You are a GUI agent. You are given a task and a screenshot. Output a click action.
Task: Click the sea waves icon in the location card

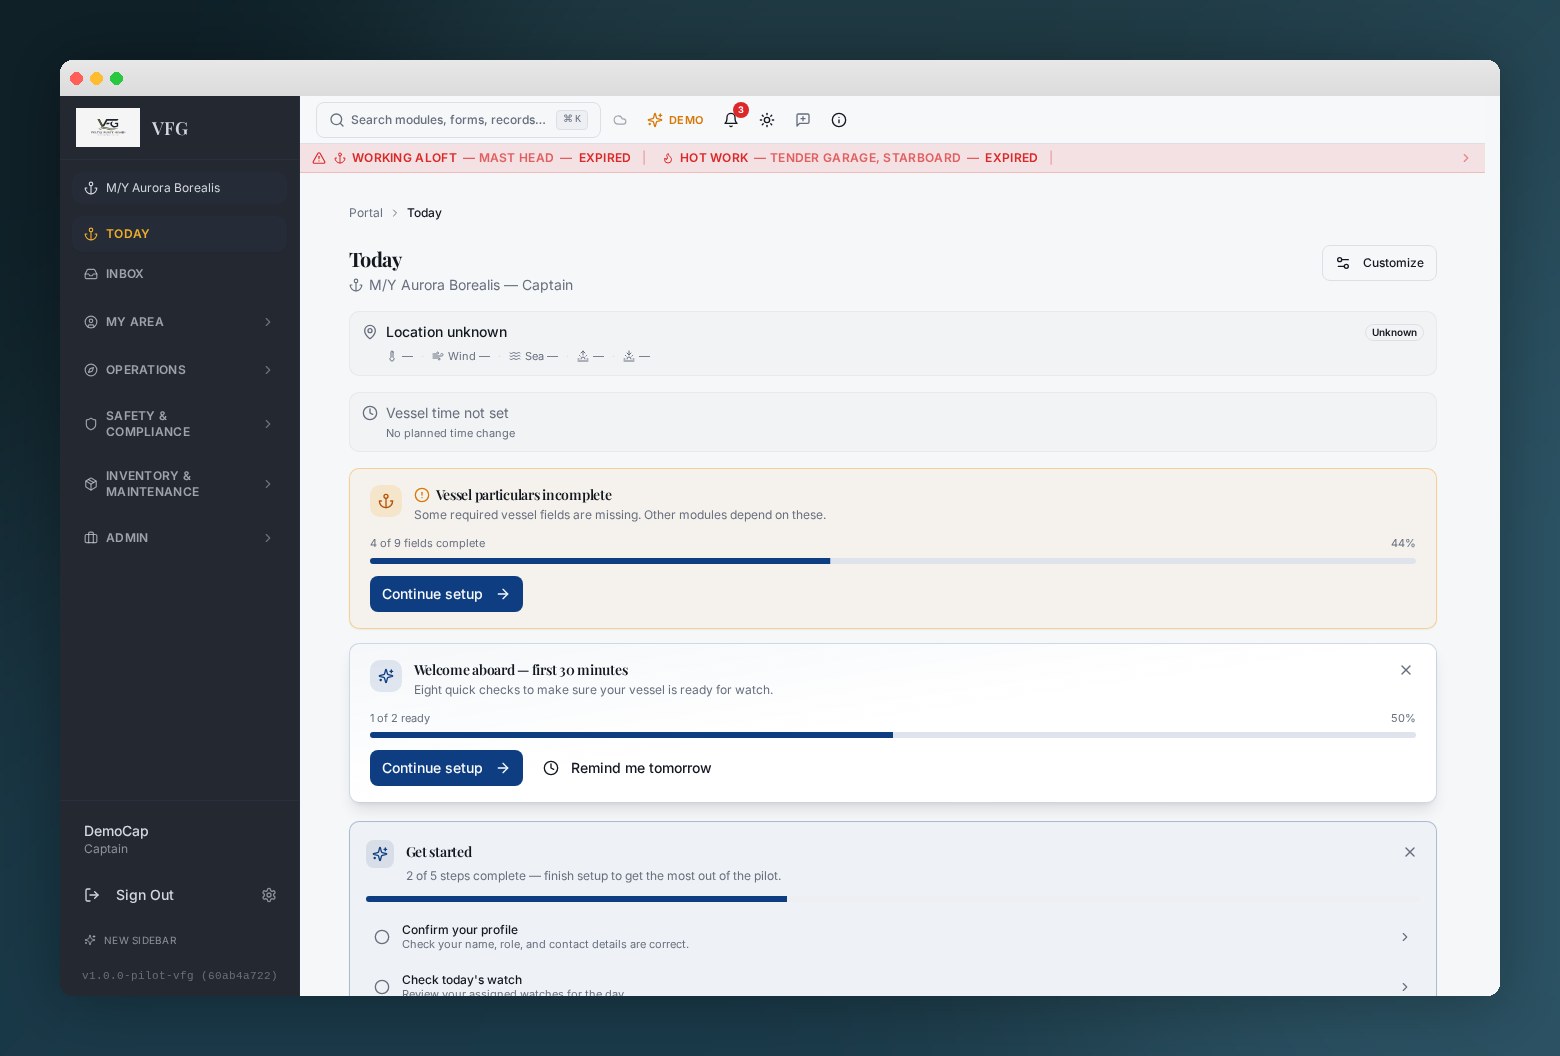point(515,356)
